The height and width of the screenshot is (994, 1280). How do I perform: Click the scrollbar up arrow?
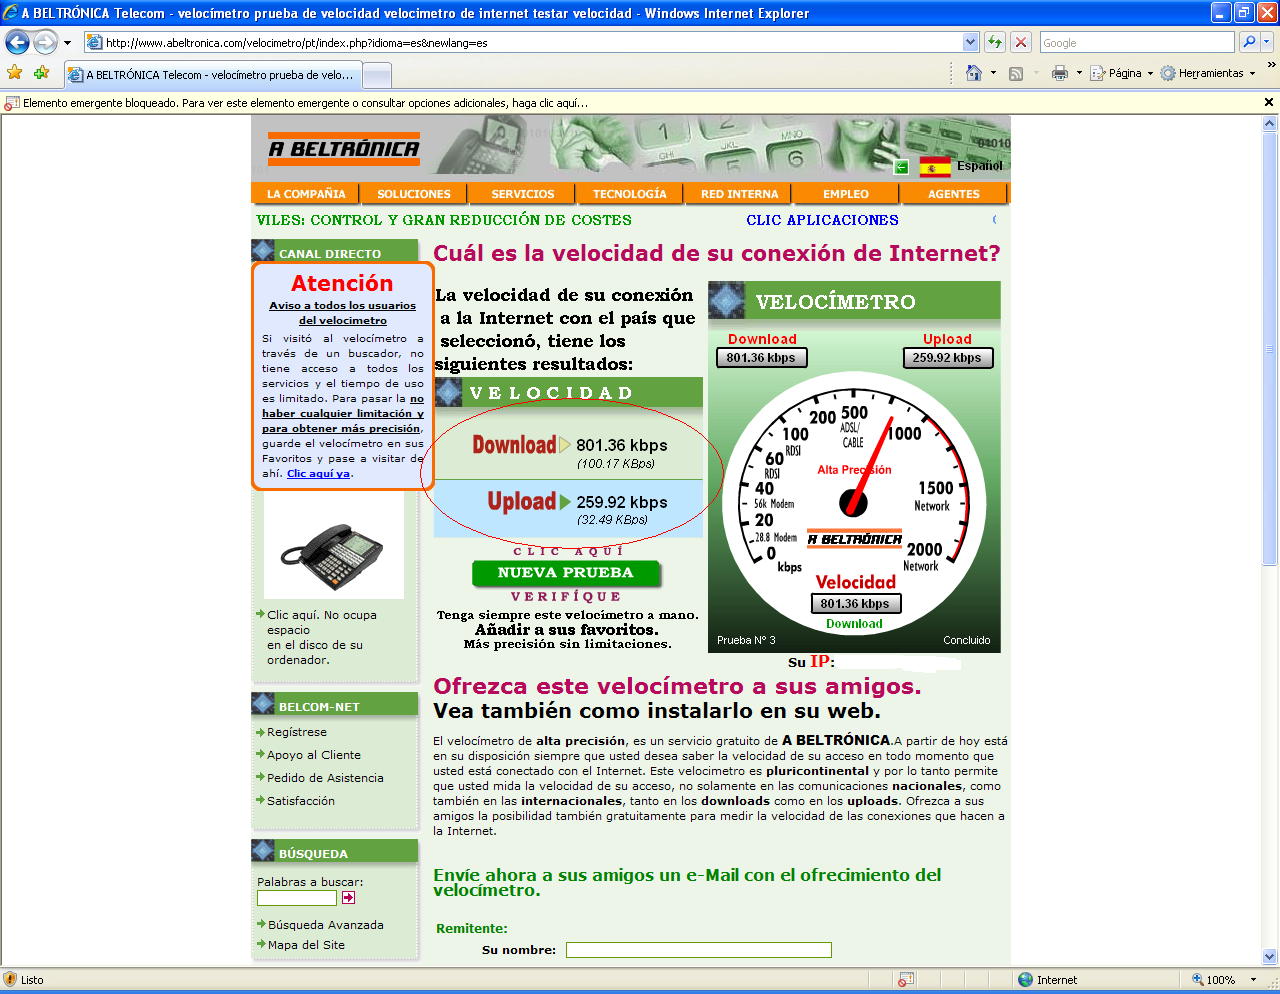coord(1270,124)
